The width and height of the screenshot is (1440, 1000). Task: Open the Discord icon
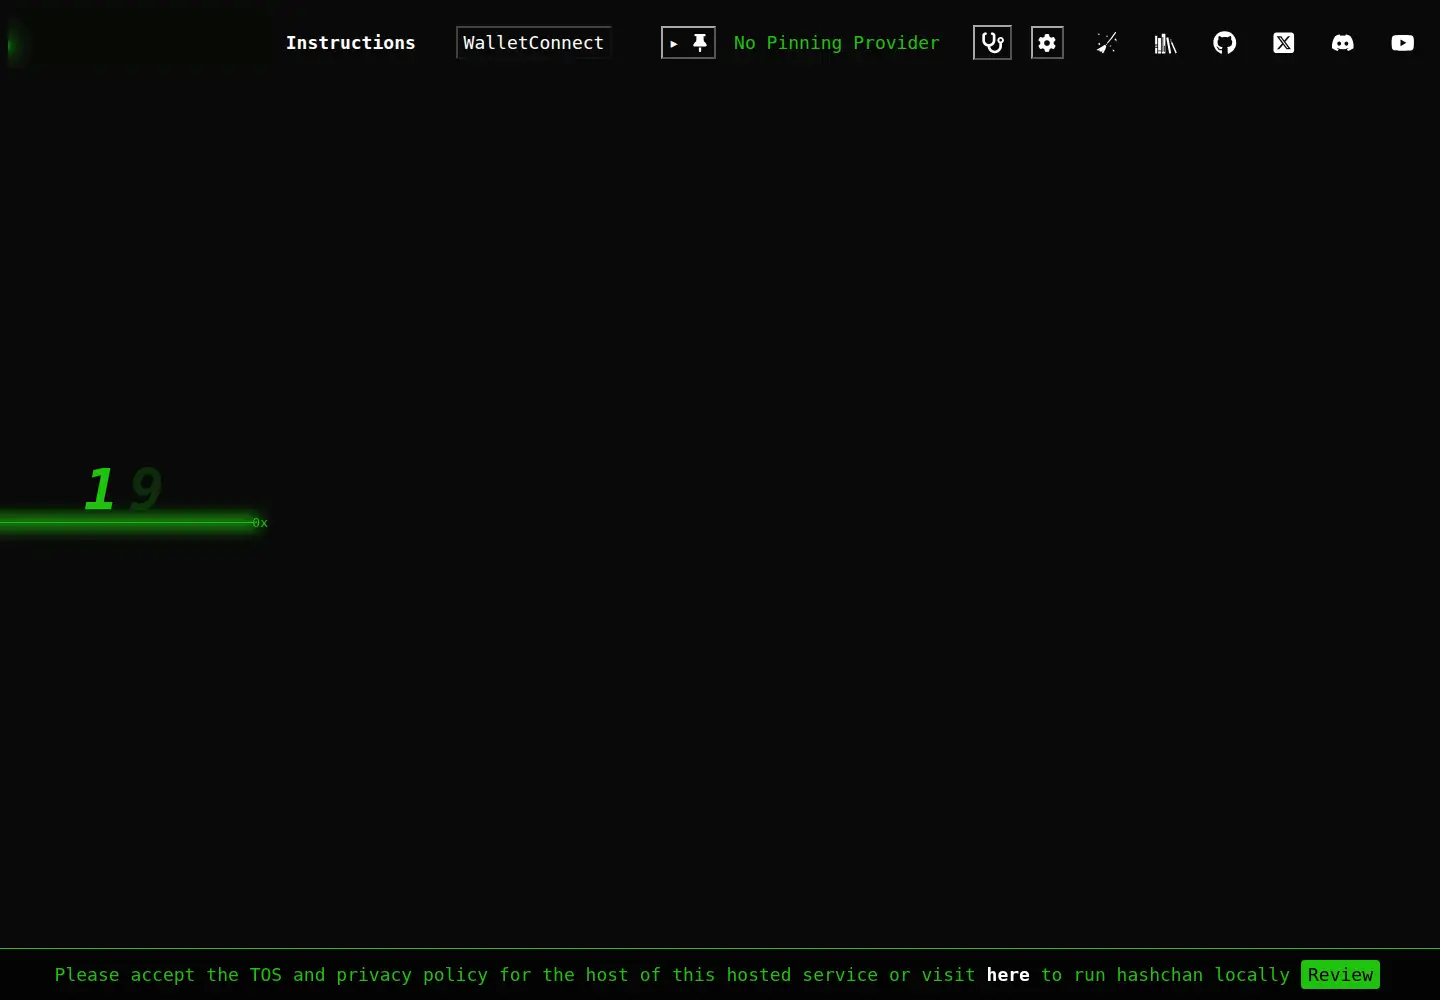pos(1343,43)
